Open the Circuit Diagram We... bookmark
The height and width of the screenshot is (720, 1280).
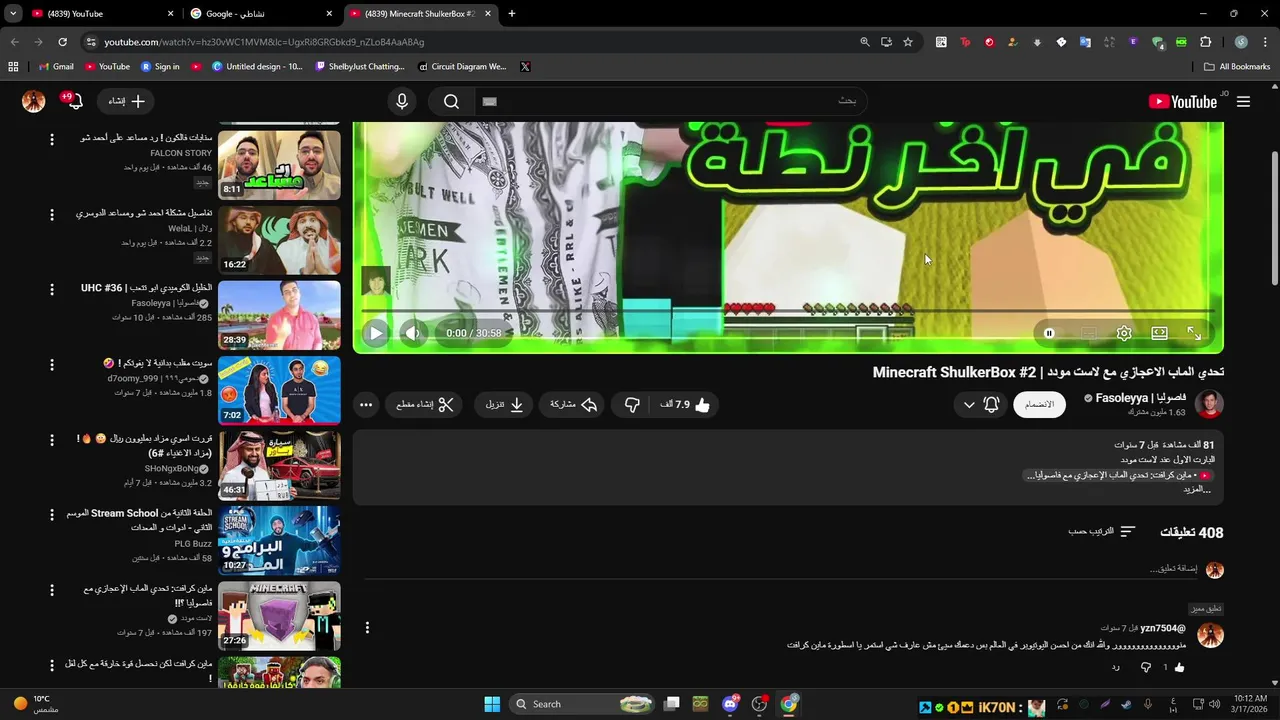(x=461, y=67)
